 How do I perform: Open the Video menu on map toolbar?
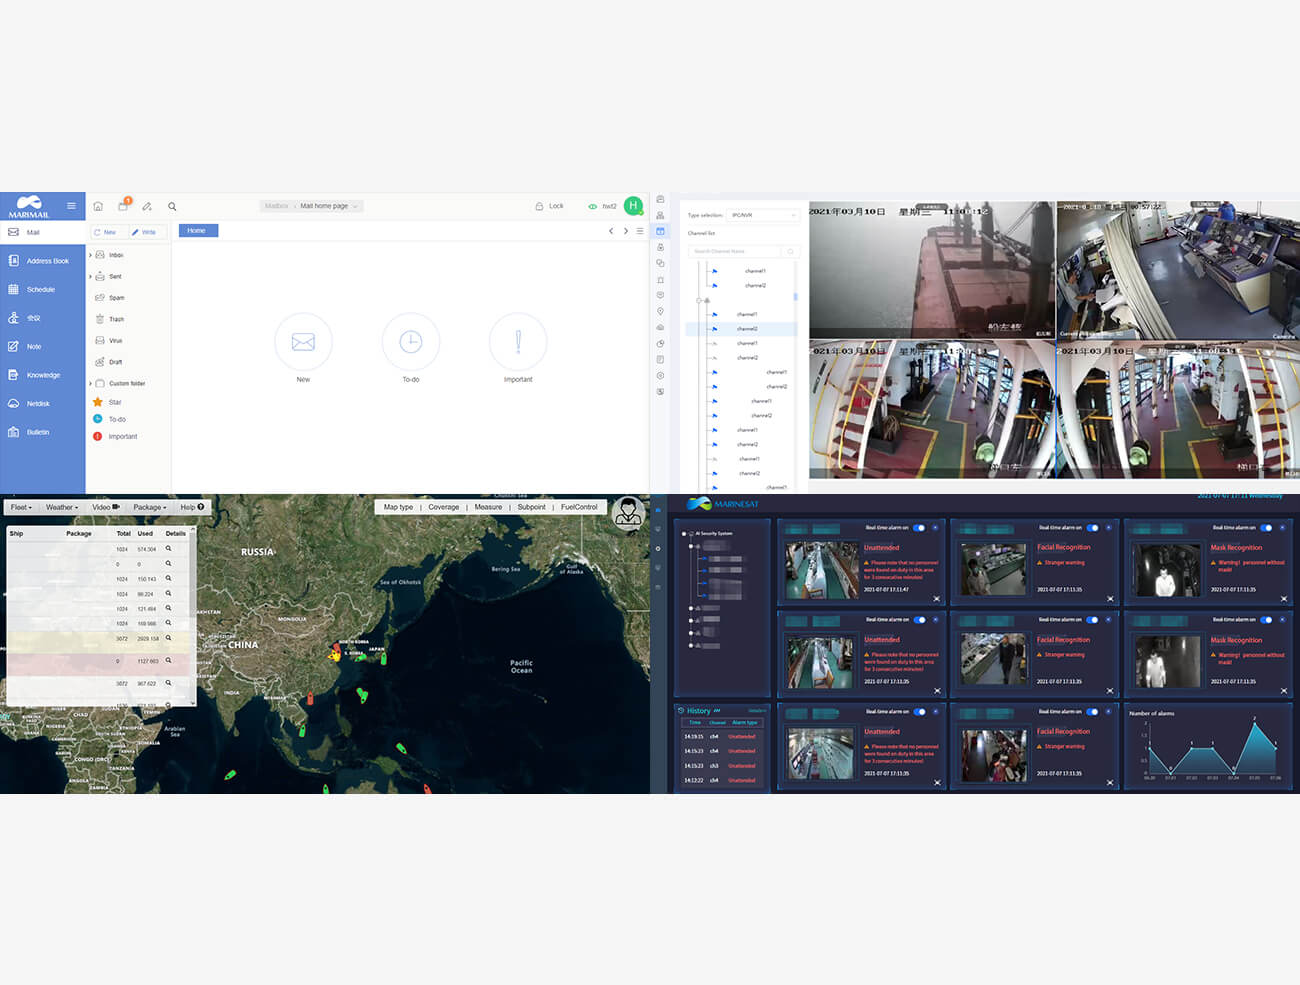tap(105, 507)
